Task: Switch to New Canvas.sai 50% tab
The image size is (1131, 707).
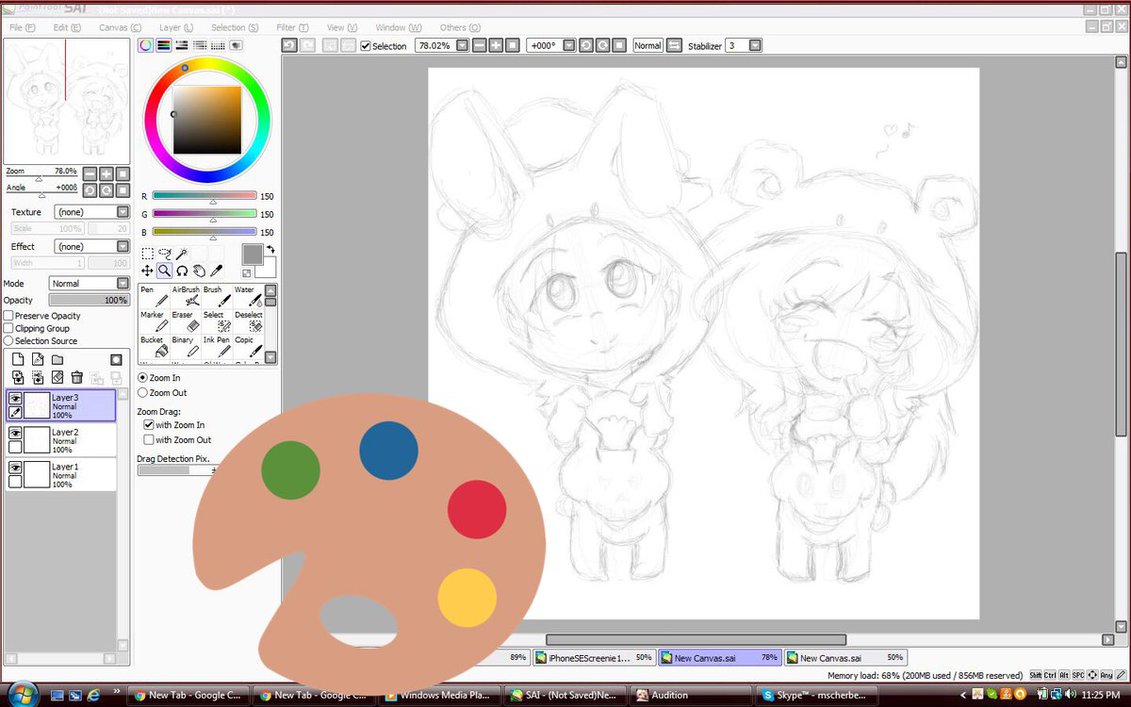Action: [x=845, y=658]
